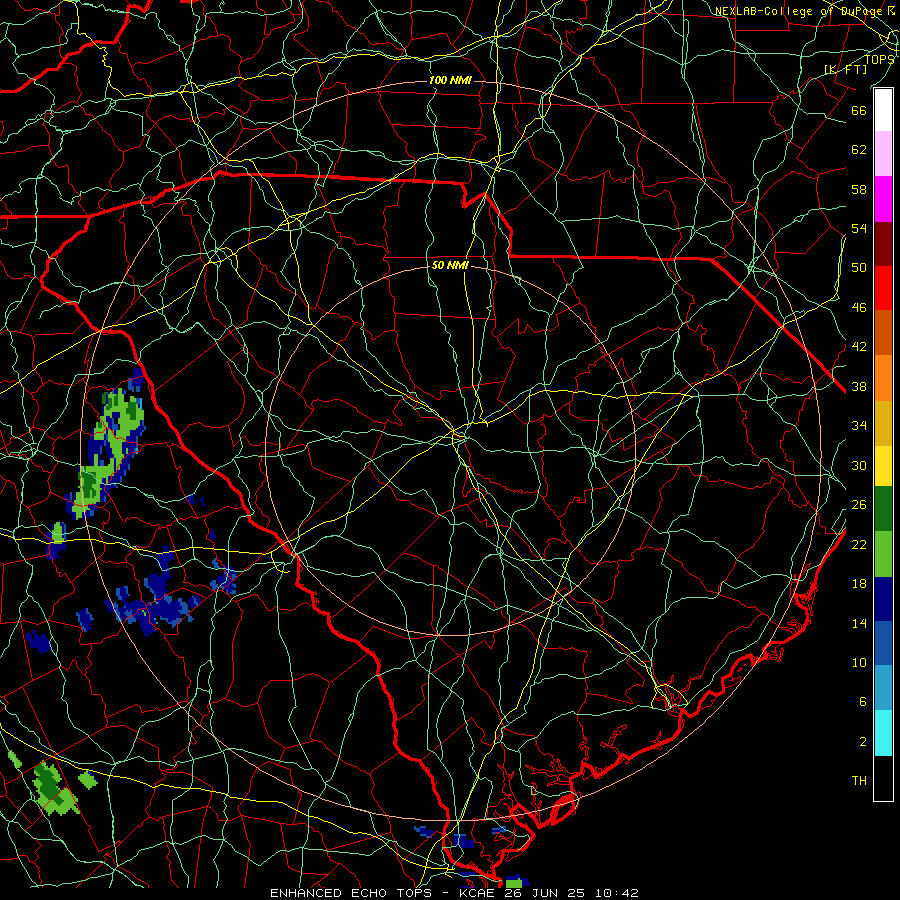Screen dimensions: 900x900
Task: Click the 62 value on the legend
Action: coord(859,150)
